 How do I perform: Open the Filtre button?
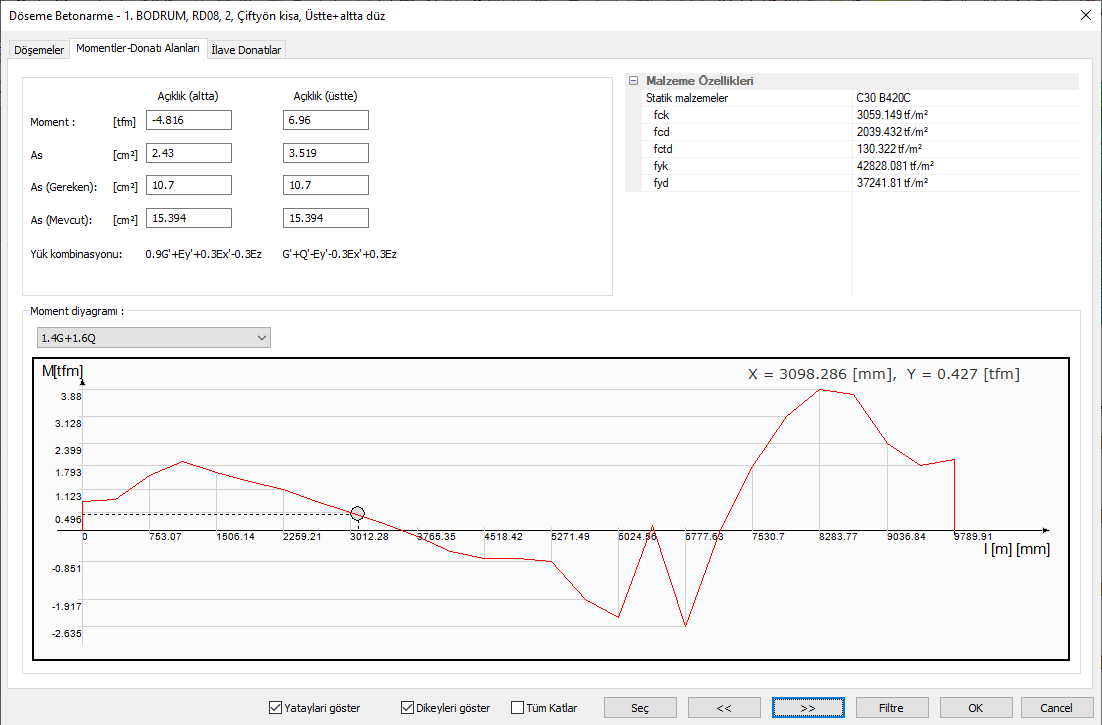(x=891, y=708)
